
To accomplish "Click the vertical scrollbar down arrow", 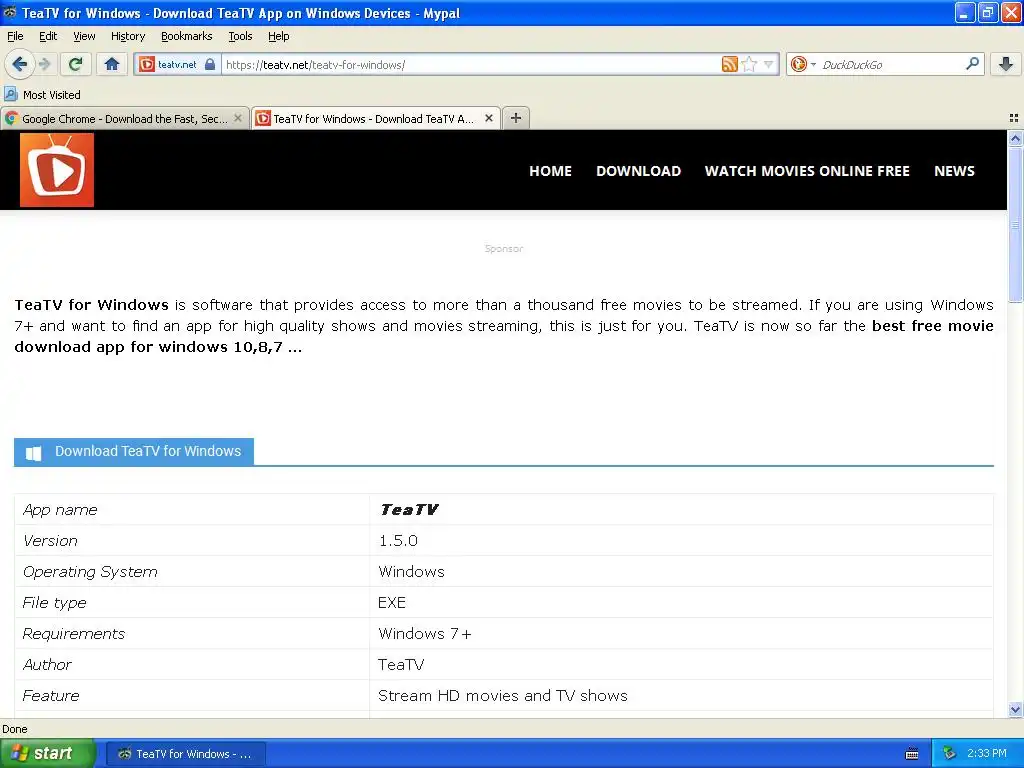I will 1015,709.
